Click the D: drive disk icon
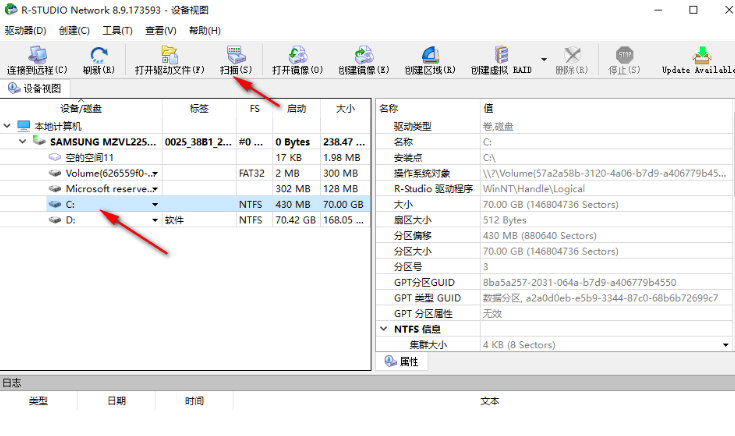735x436 pixels. 55,220
